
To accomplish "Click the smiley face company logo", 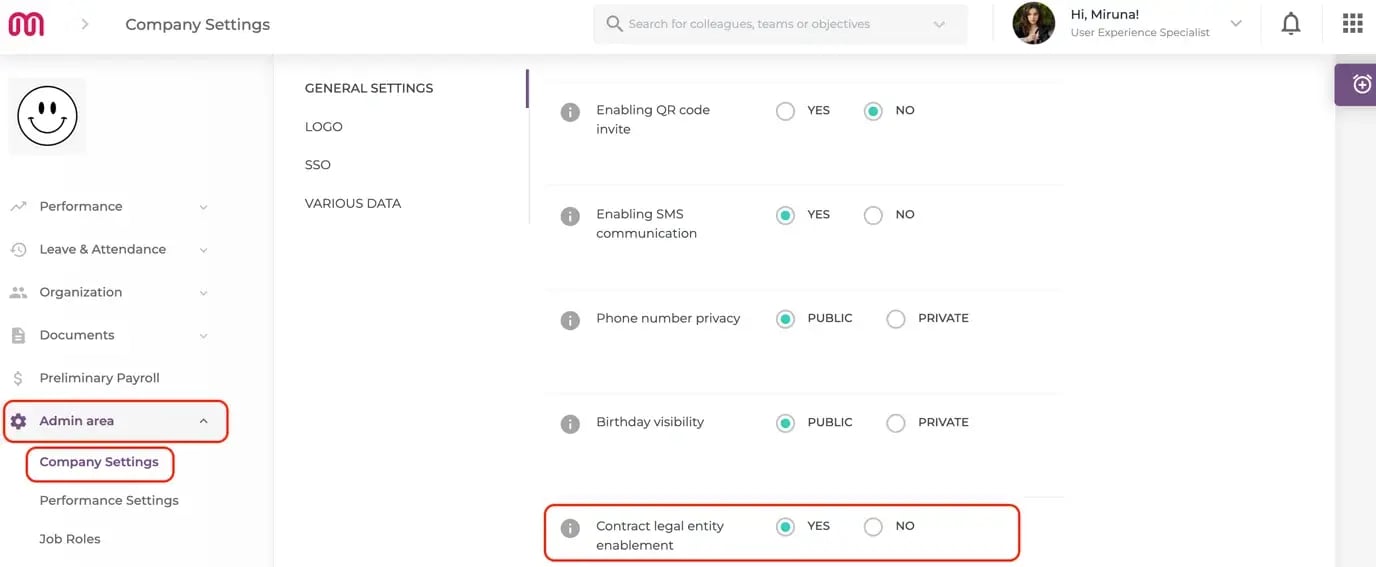I will [47, 116].
